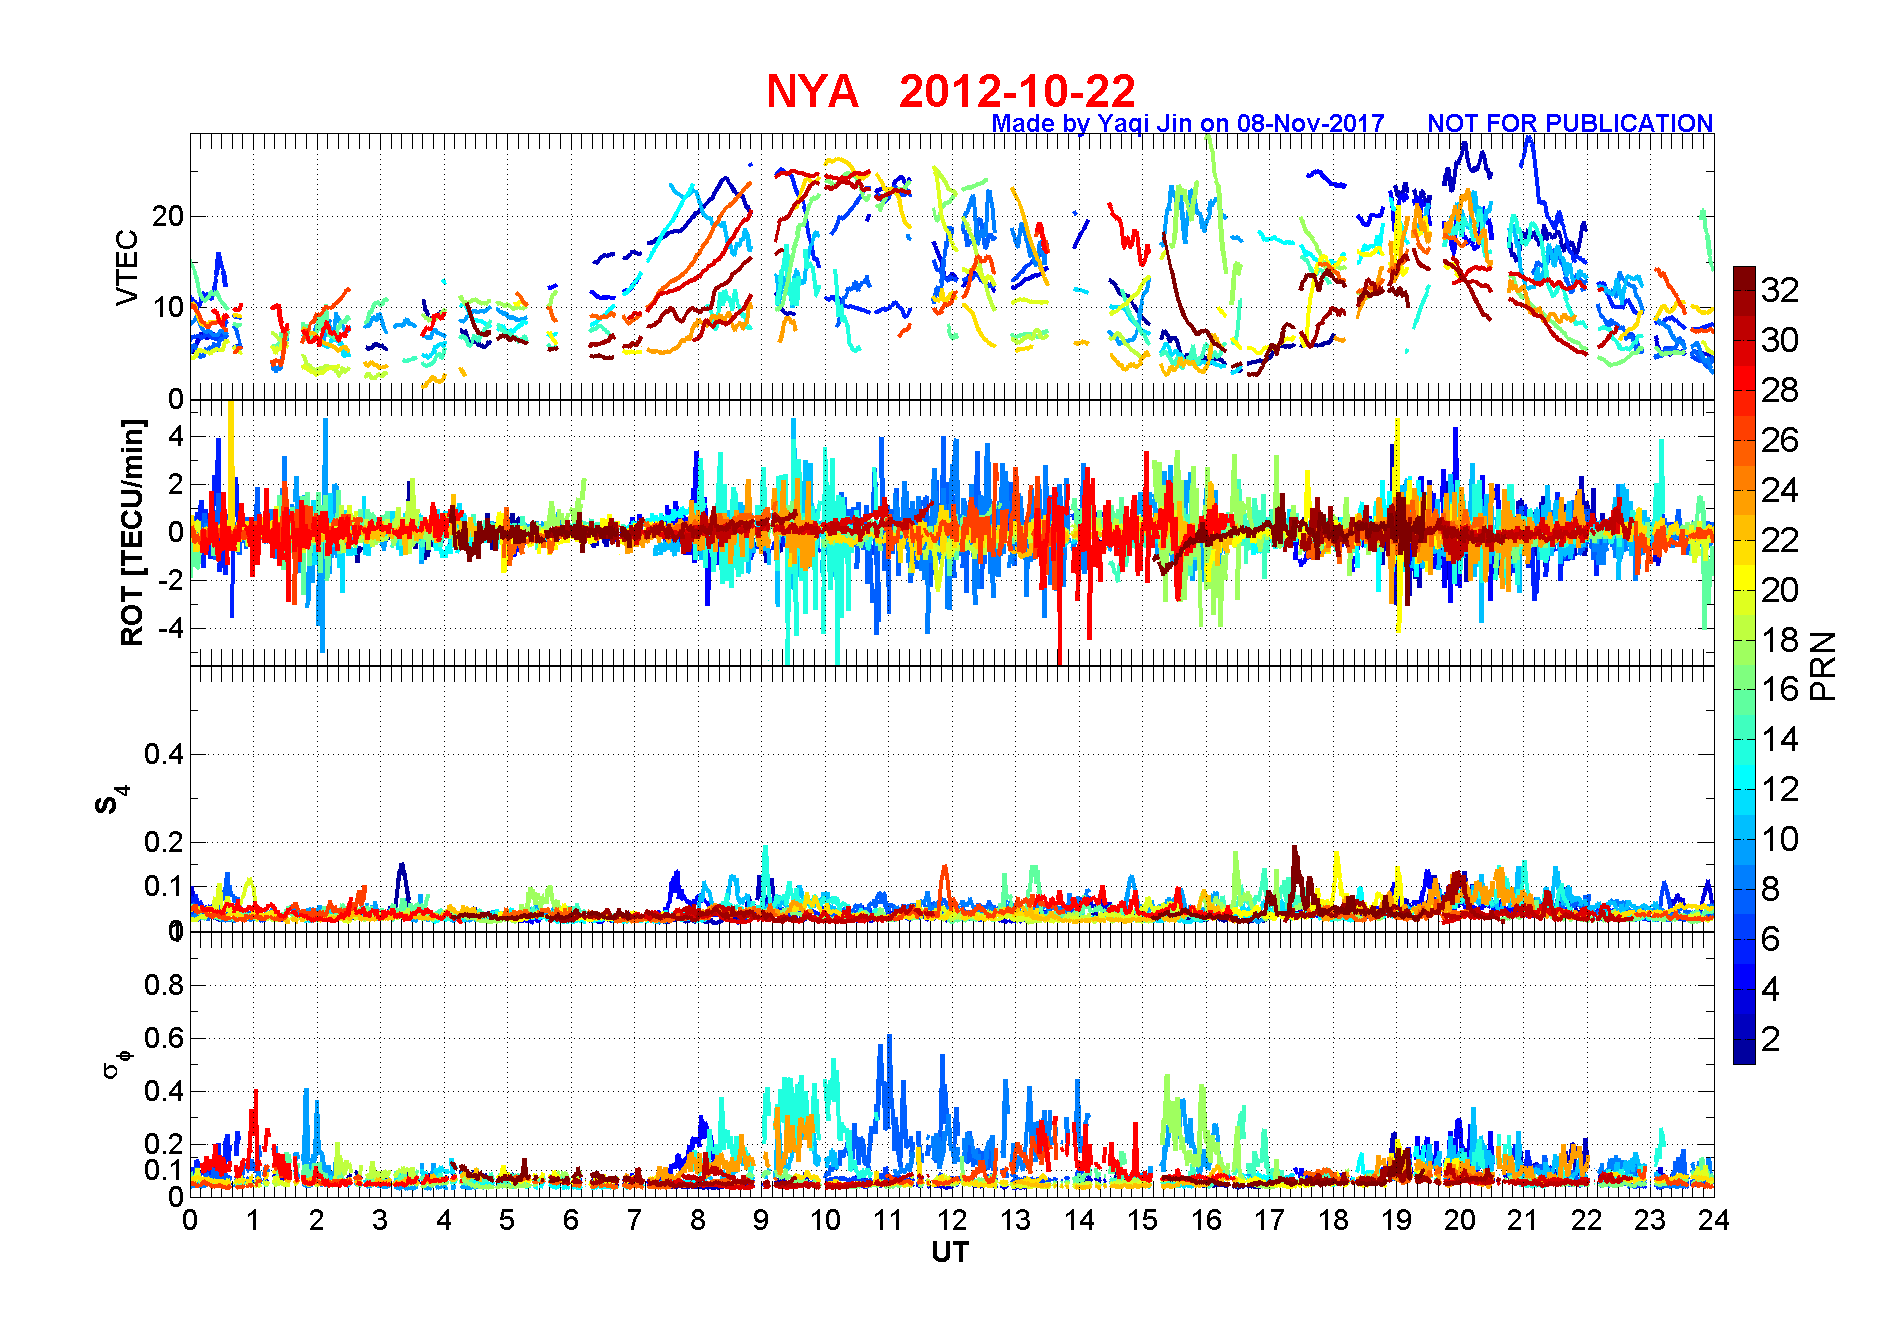Image resolution: width=1904 pixels, height=1330 pixels.
Task: Click the sigma phi tick label 0.6
Action: pos(164,1038)
